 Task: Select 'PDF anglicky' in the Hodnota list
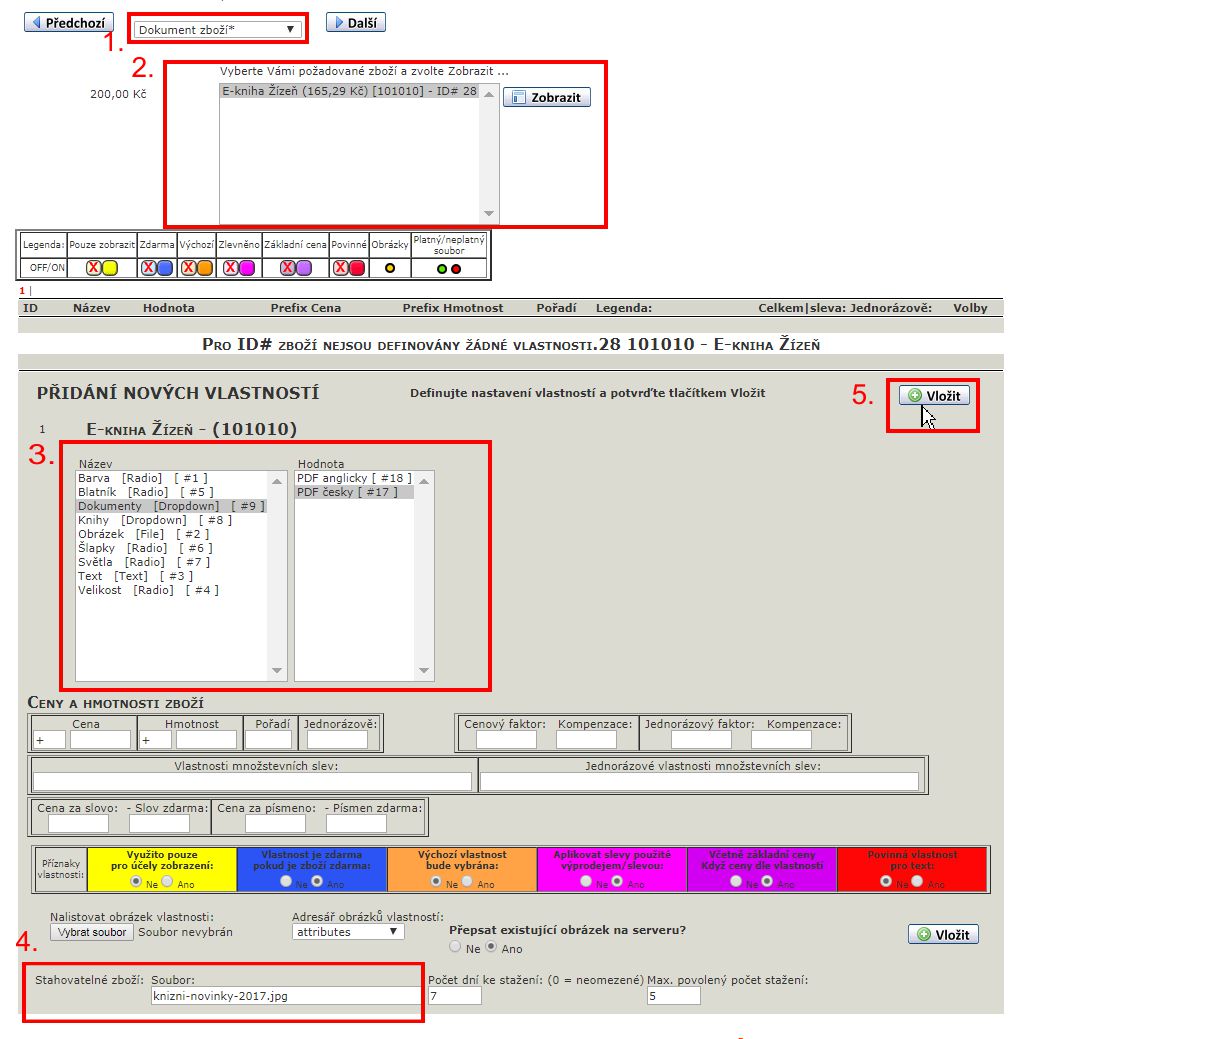[x=354, y=478]
